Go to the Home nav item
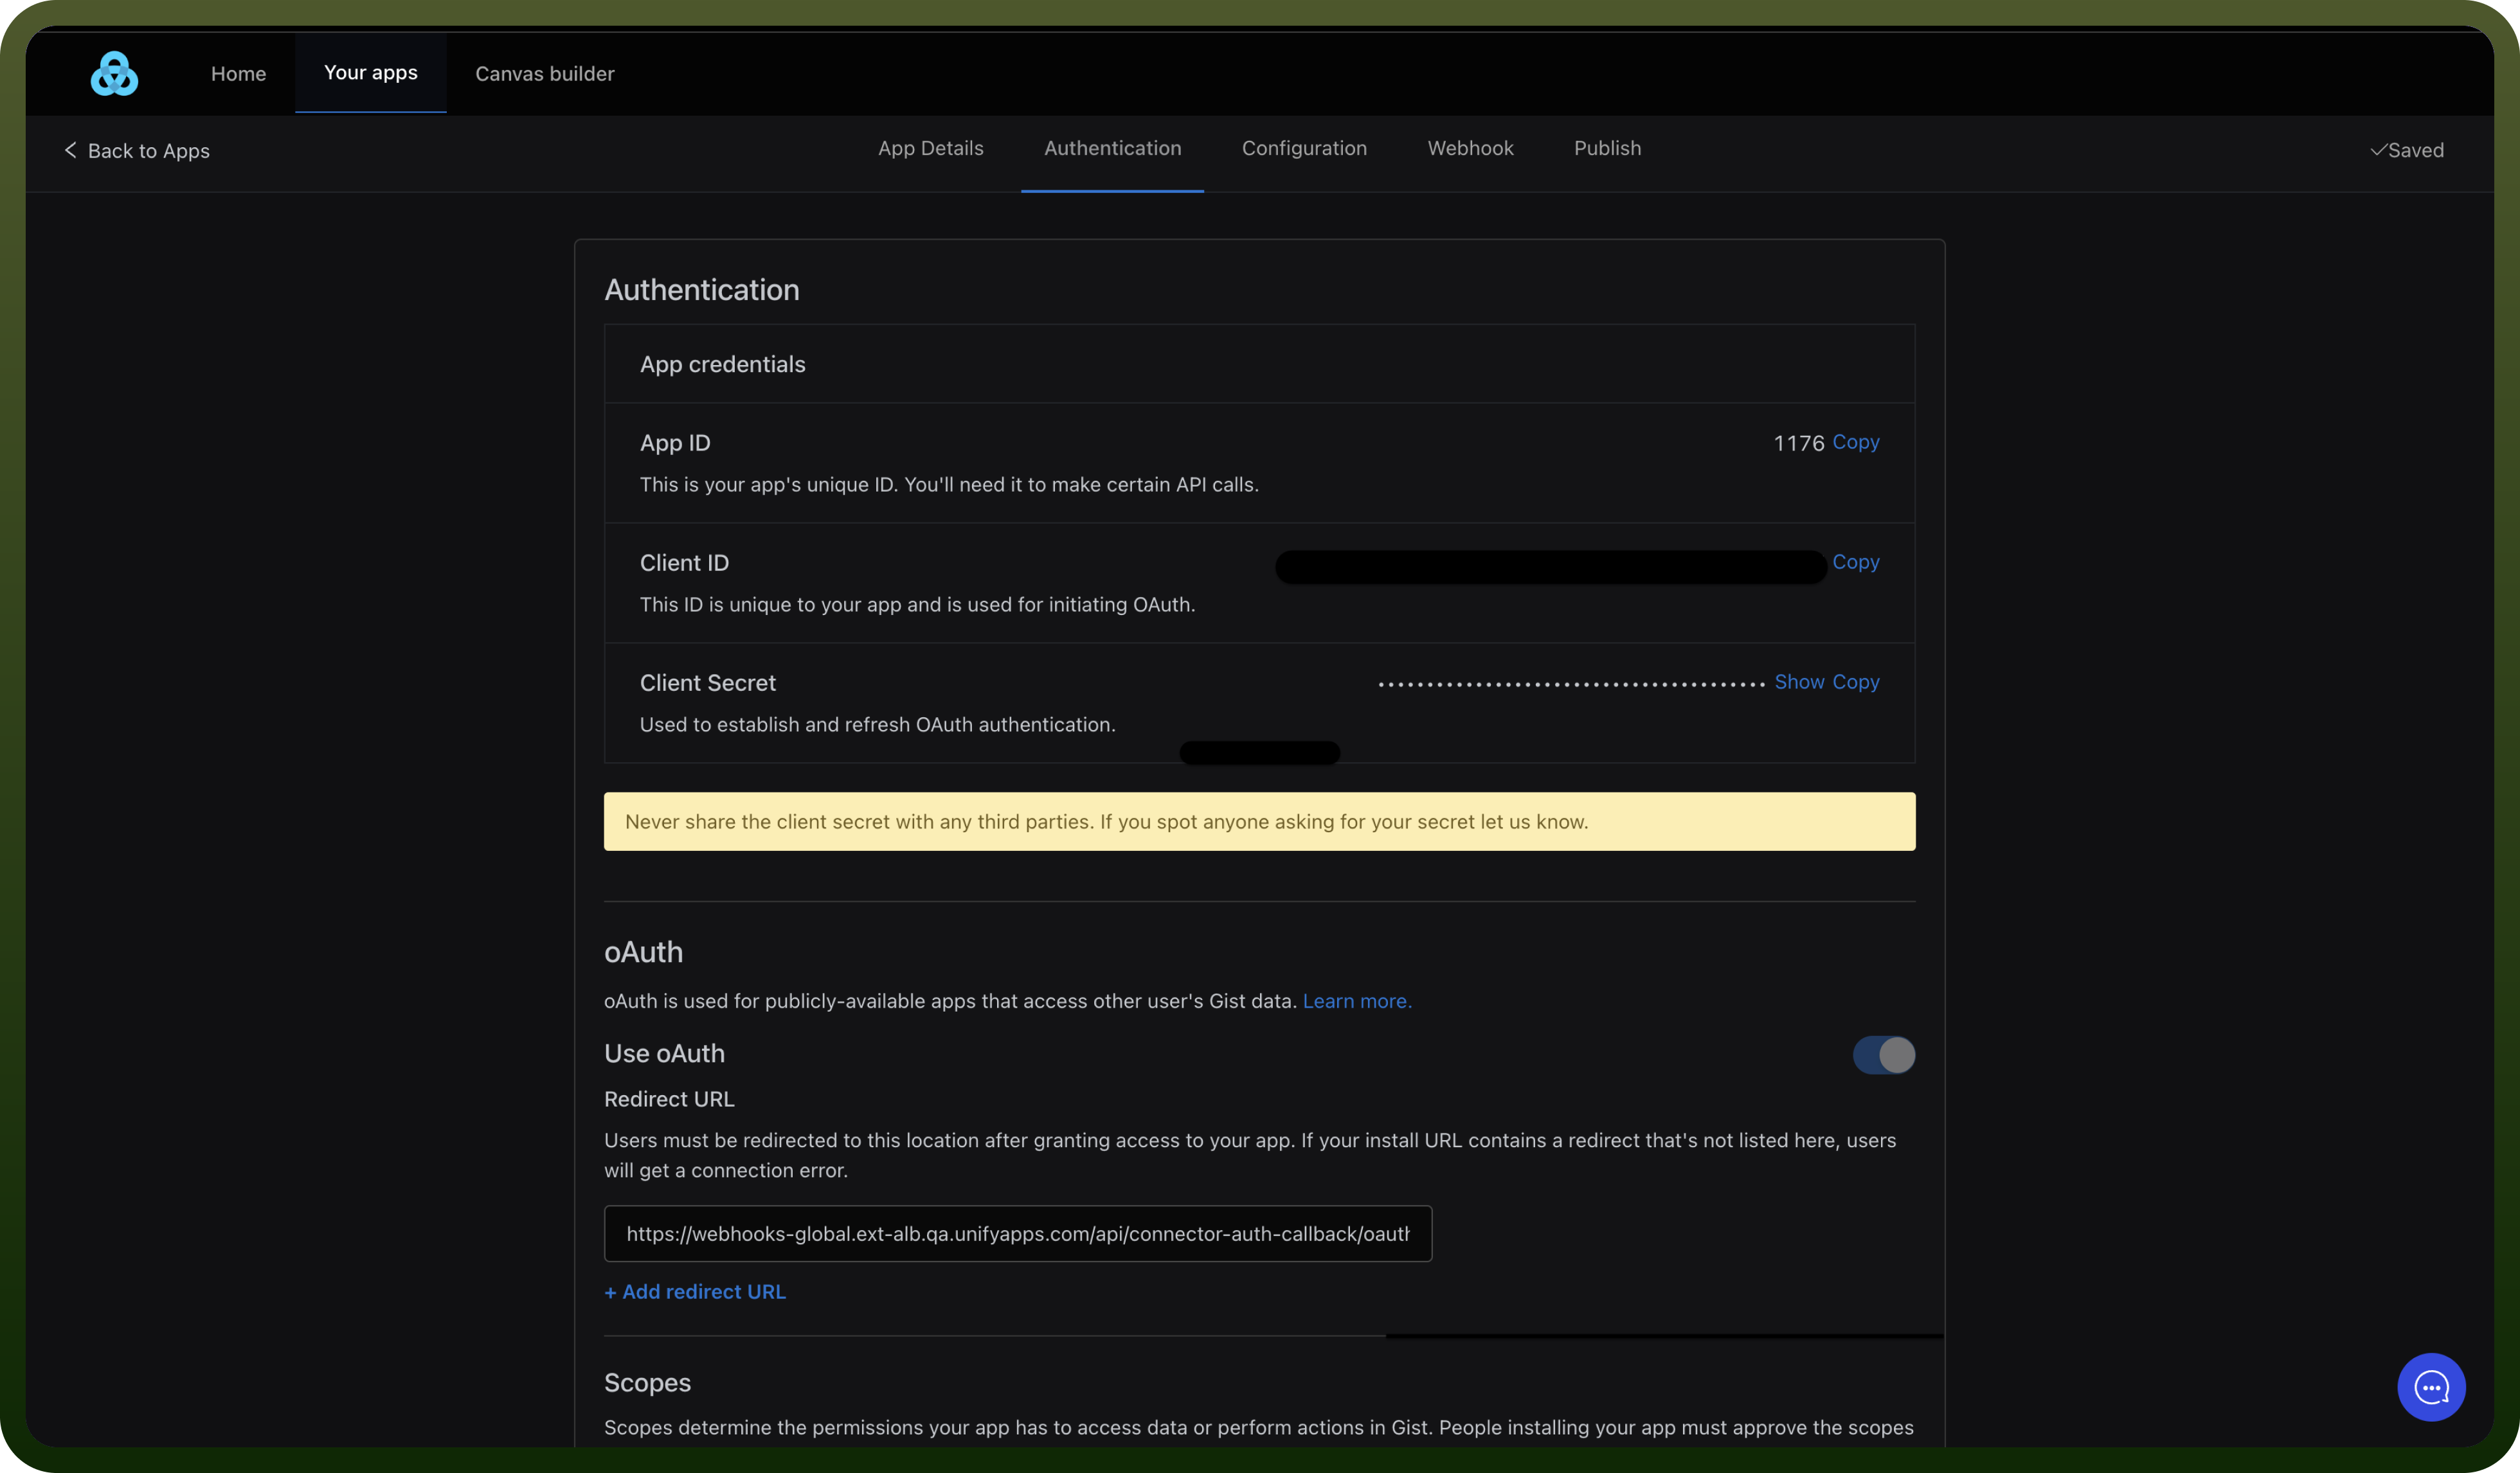Screen dimensions: 2520x1473 pyautogui.click(x=238, y=74)
